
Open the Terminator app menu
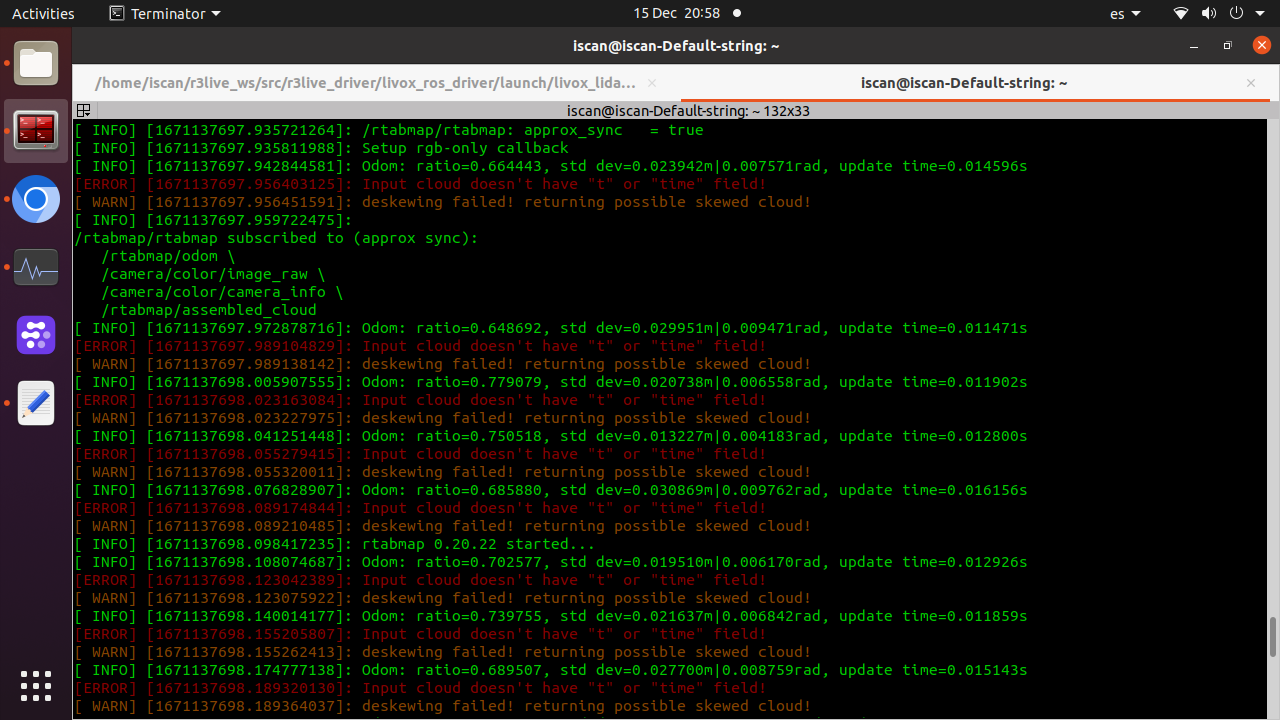pos(165,14)
